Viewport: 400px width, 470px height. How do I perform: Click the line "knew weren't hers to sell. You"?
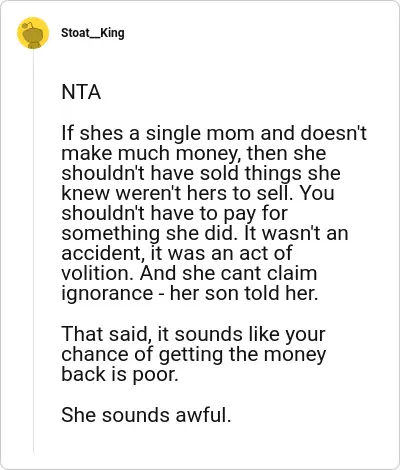198,193
